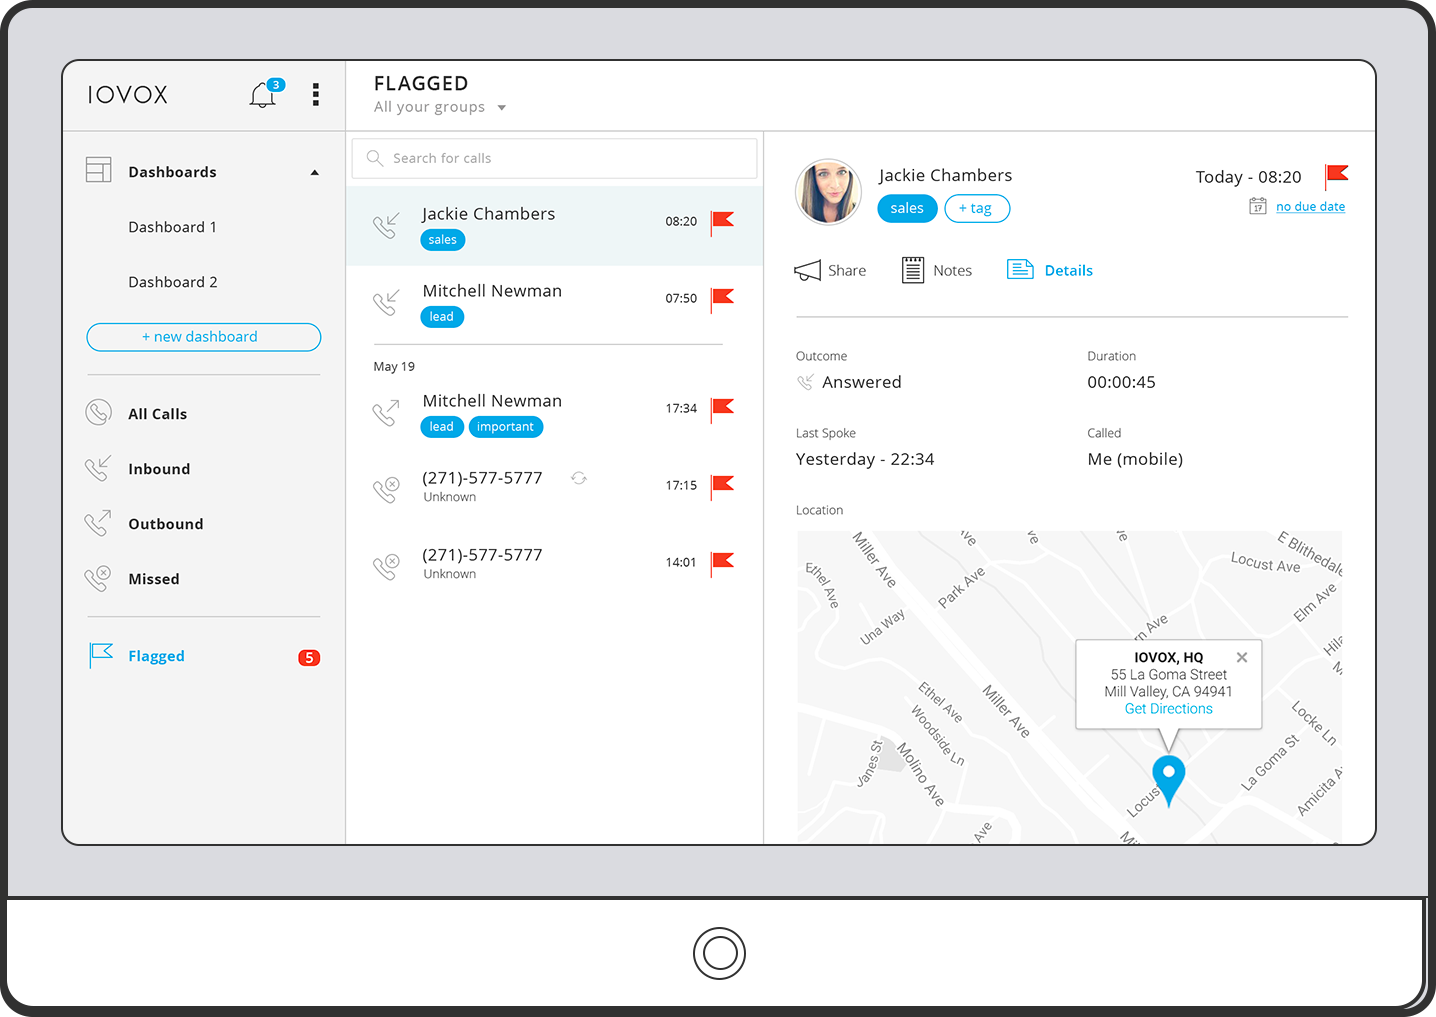The height and width of the screenshot is (1017, 1436).
Task: Click the calendar icon near no due date
Action: coord(1258,206)
